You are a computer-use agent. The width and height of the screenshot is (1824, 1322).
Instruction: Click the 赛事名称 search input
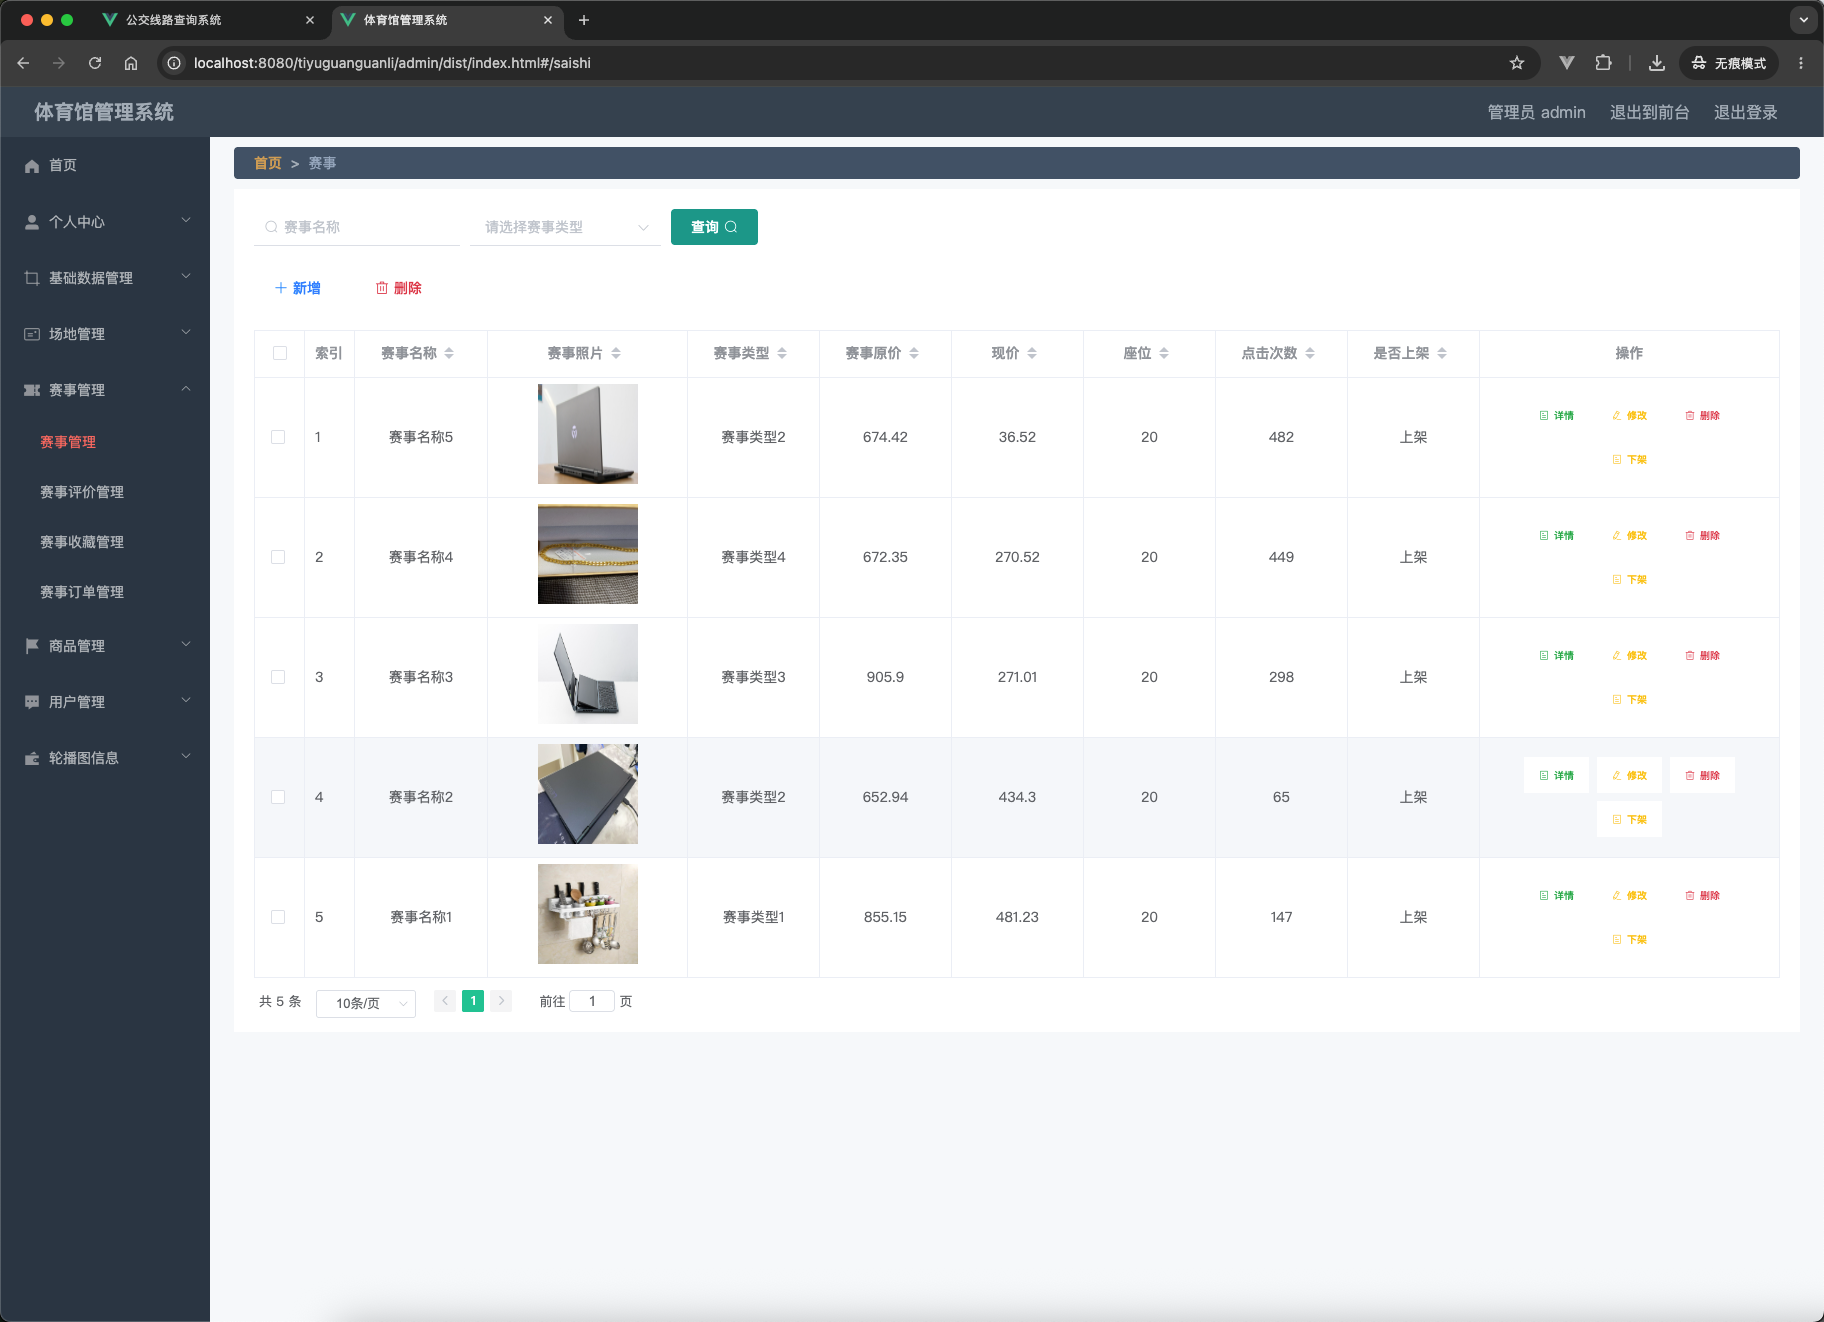[x=357, y=227]
